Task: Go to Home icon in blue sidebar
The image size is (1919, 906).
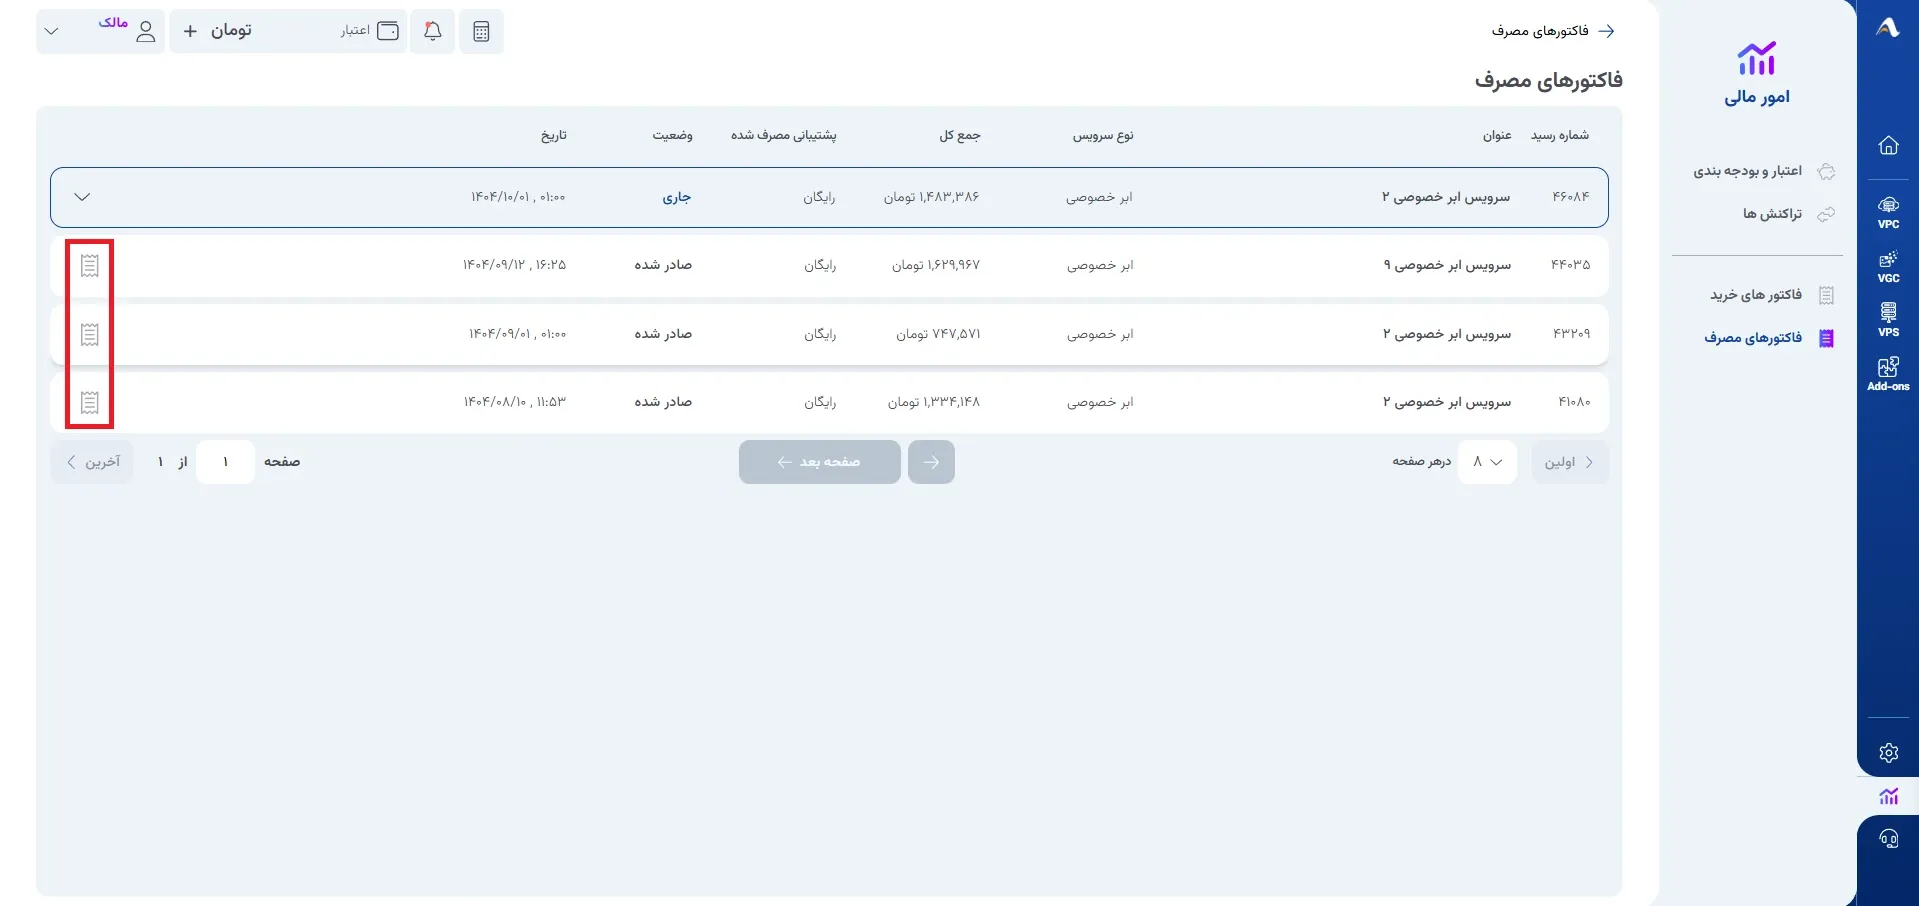Action: click(x=1888, y=145)
